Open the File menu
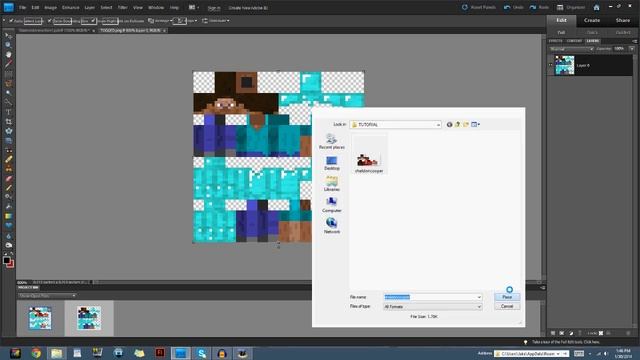640x360 pixels. coord(22,8)
